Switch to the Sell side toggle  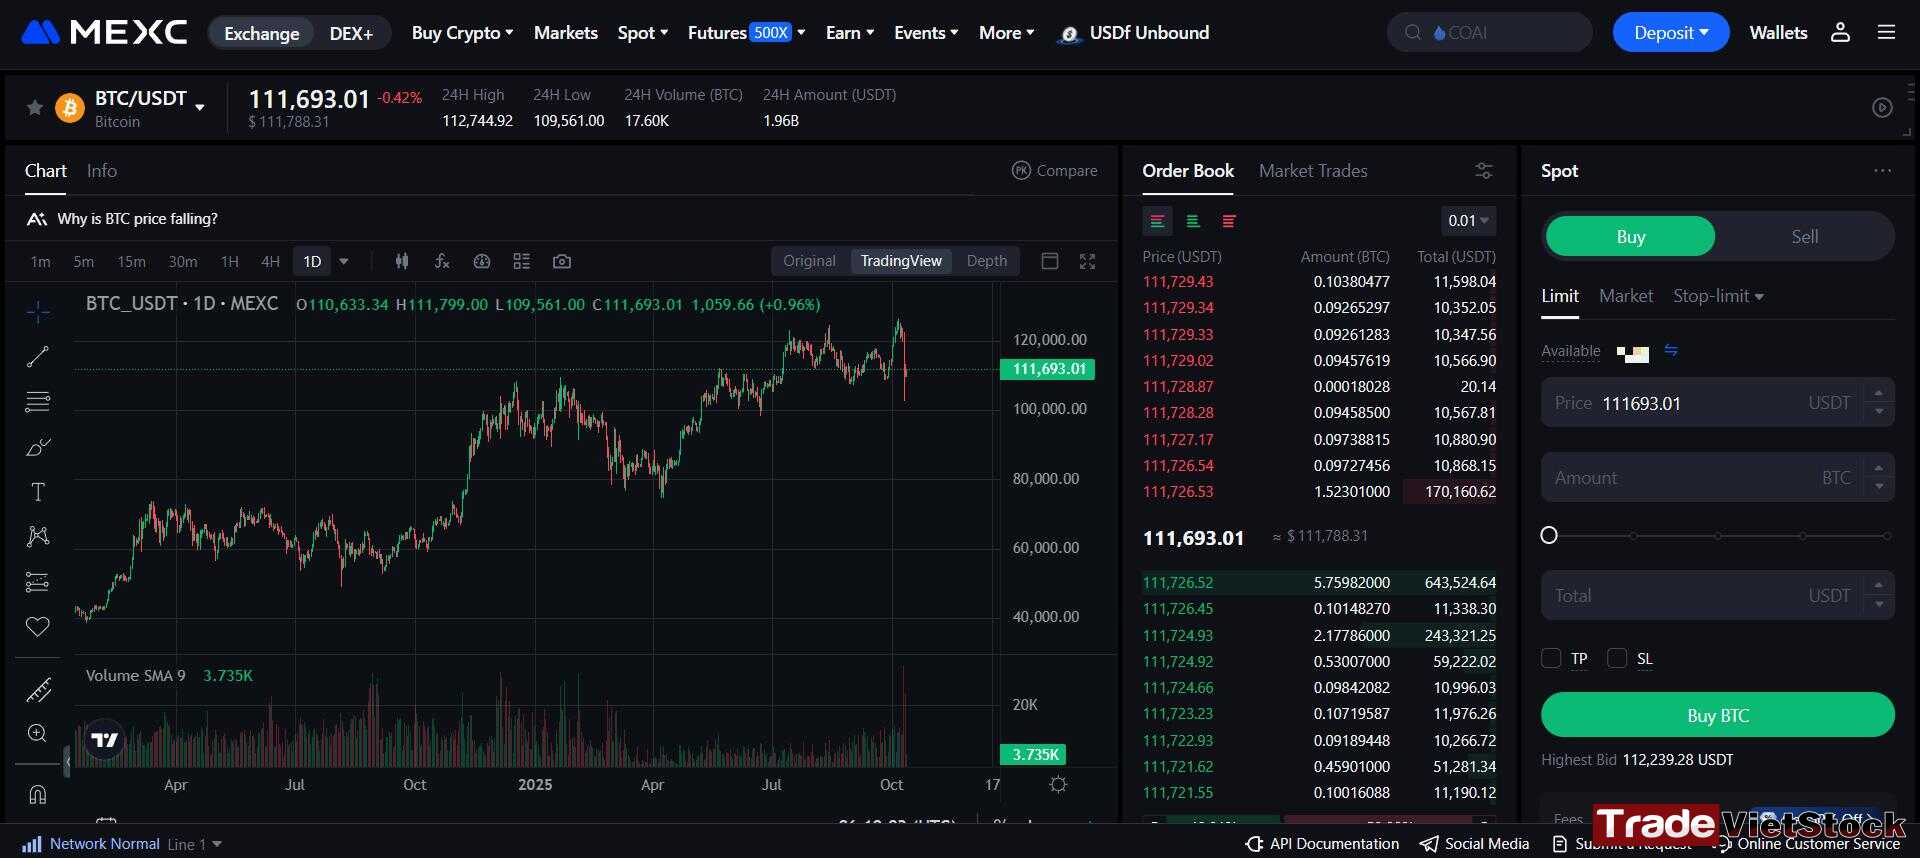[1804, 237]
